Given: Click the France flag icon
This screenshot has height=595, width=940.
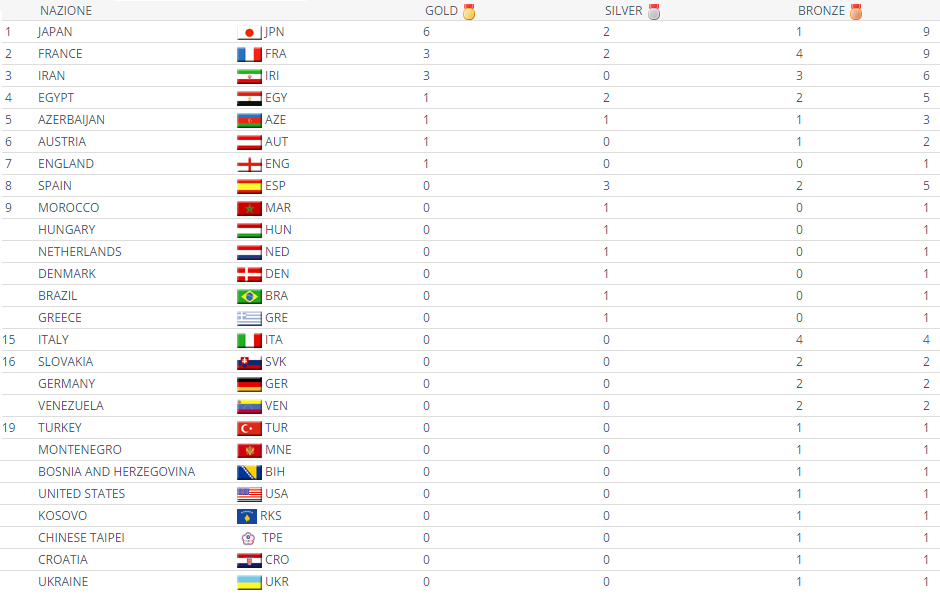Looking at the screenshot, I should click(x=249, y=54).
